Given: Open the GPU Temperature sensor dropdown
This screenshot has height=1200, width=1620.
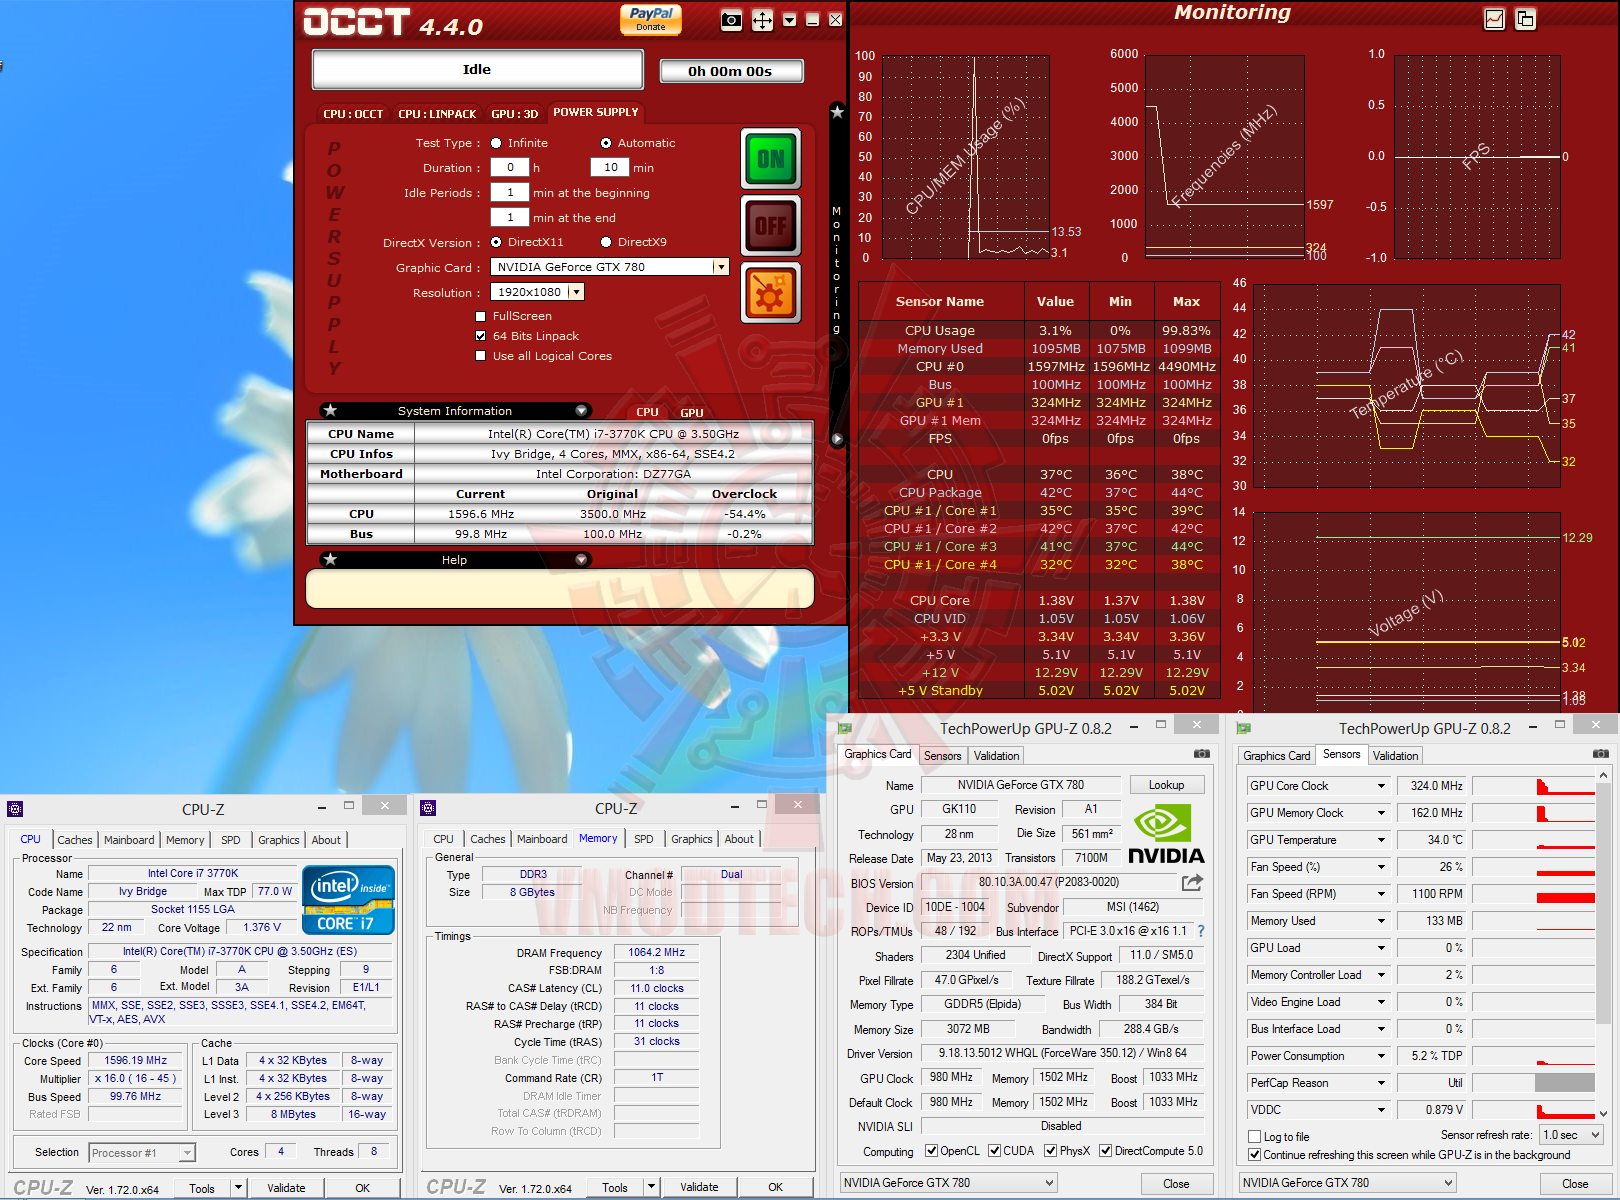Looking at the screenshot, I should 1382,840.
